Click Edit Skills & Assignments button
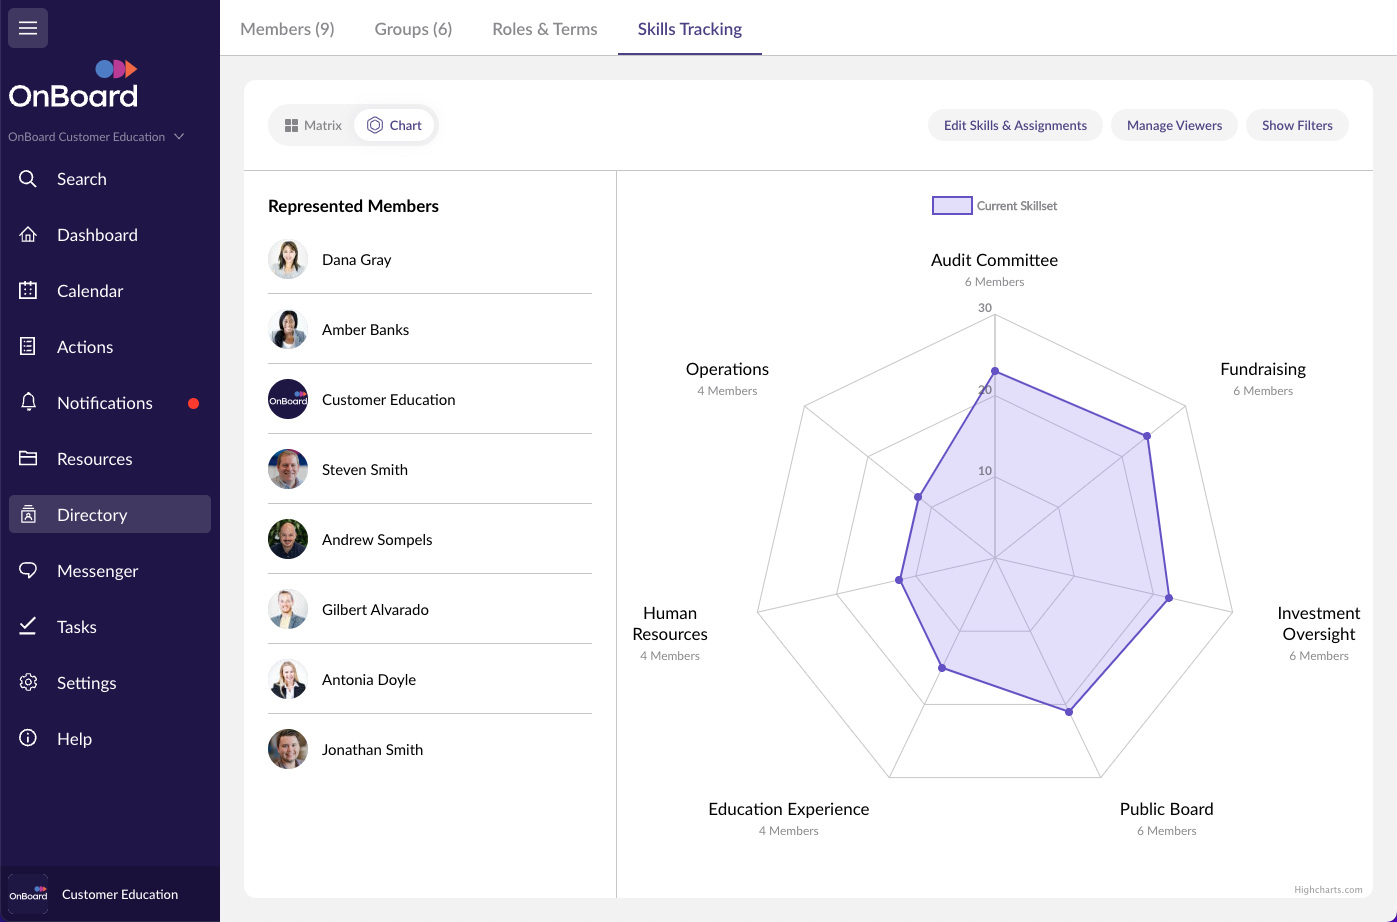The width and height of the screenshot is (1397, 922). [1015, 126]
